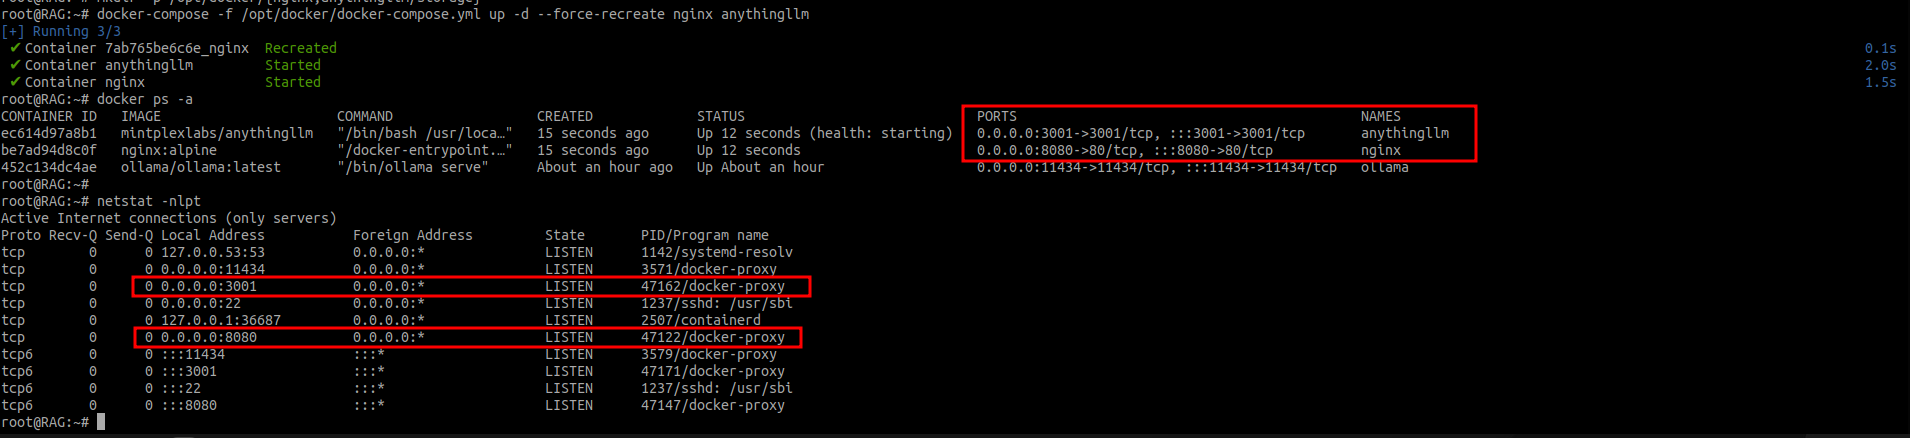Click the anythingllm container name in NAMES column
The height and width of the screenshot is (438, 1910).
click(x=1405, y=133)
